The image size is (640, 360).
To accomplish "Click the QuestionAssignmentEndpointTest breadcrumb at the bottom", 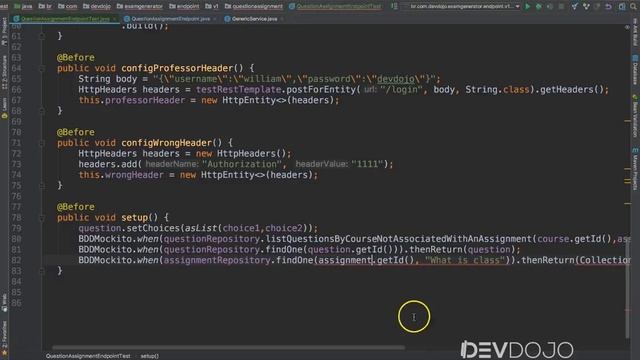I will point(88,356).
